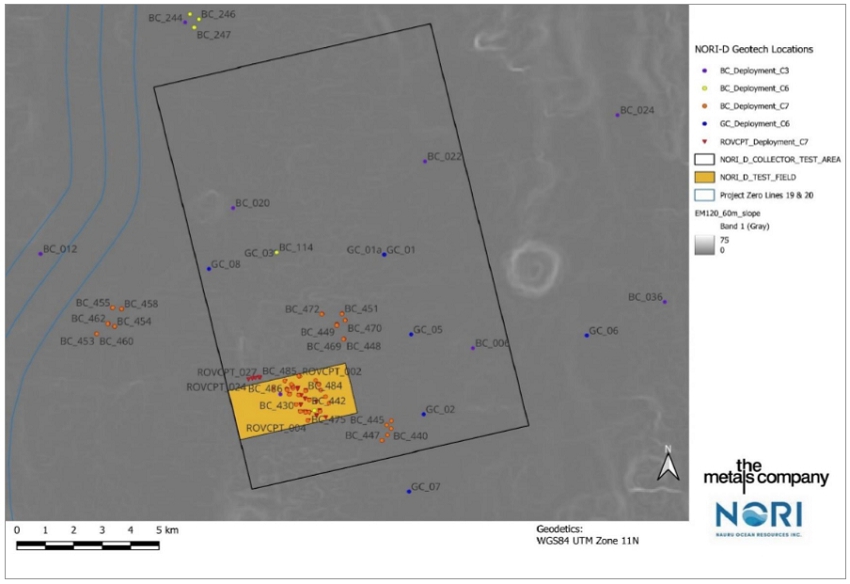
Task: Select the GC_07 point below test area
Action: click(x=409, y=491)
